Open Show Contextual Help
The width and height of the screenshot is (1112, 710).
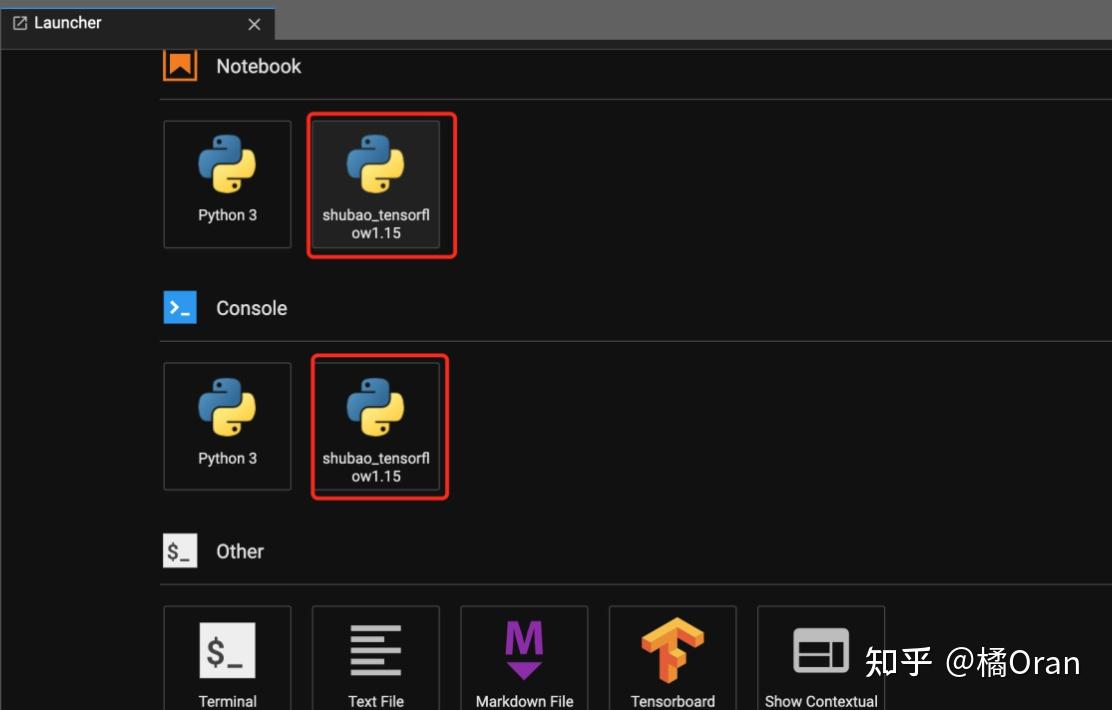820,656
